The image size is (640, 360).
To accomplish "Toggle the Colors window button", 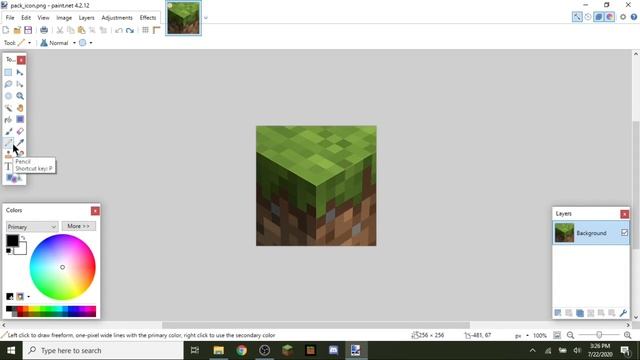I will click(609, 17).
